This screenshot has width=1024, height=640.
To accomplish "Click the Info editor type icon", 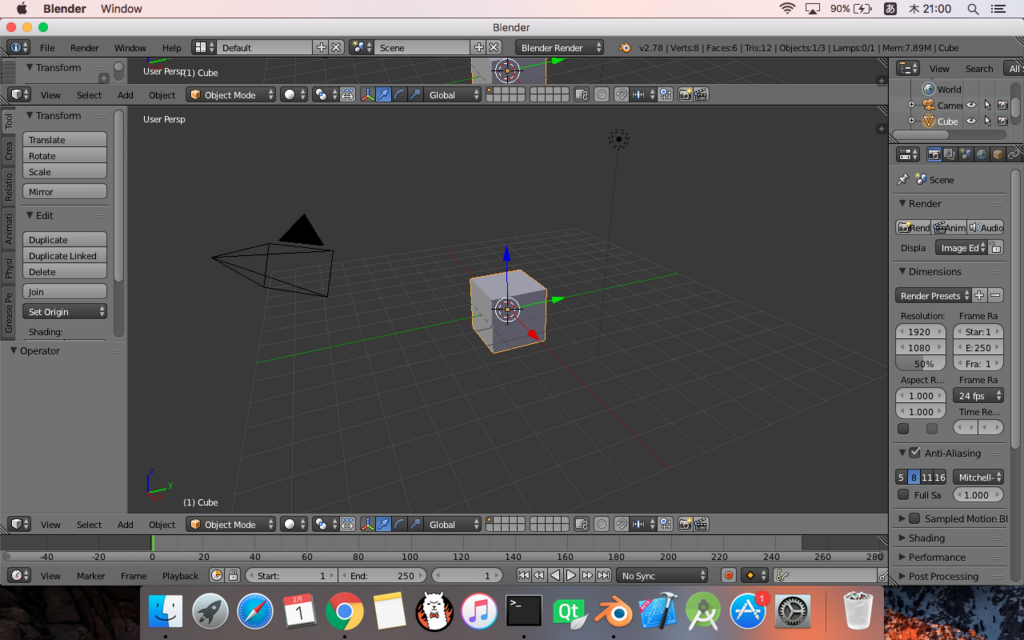I will click(x=18, y=47).
